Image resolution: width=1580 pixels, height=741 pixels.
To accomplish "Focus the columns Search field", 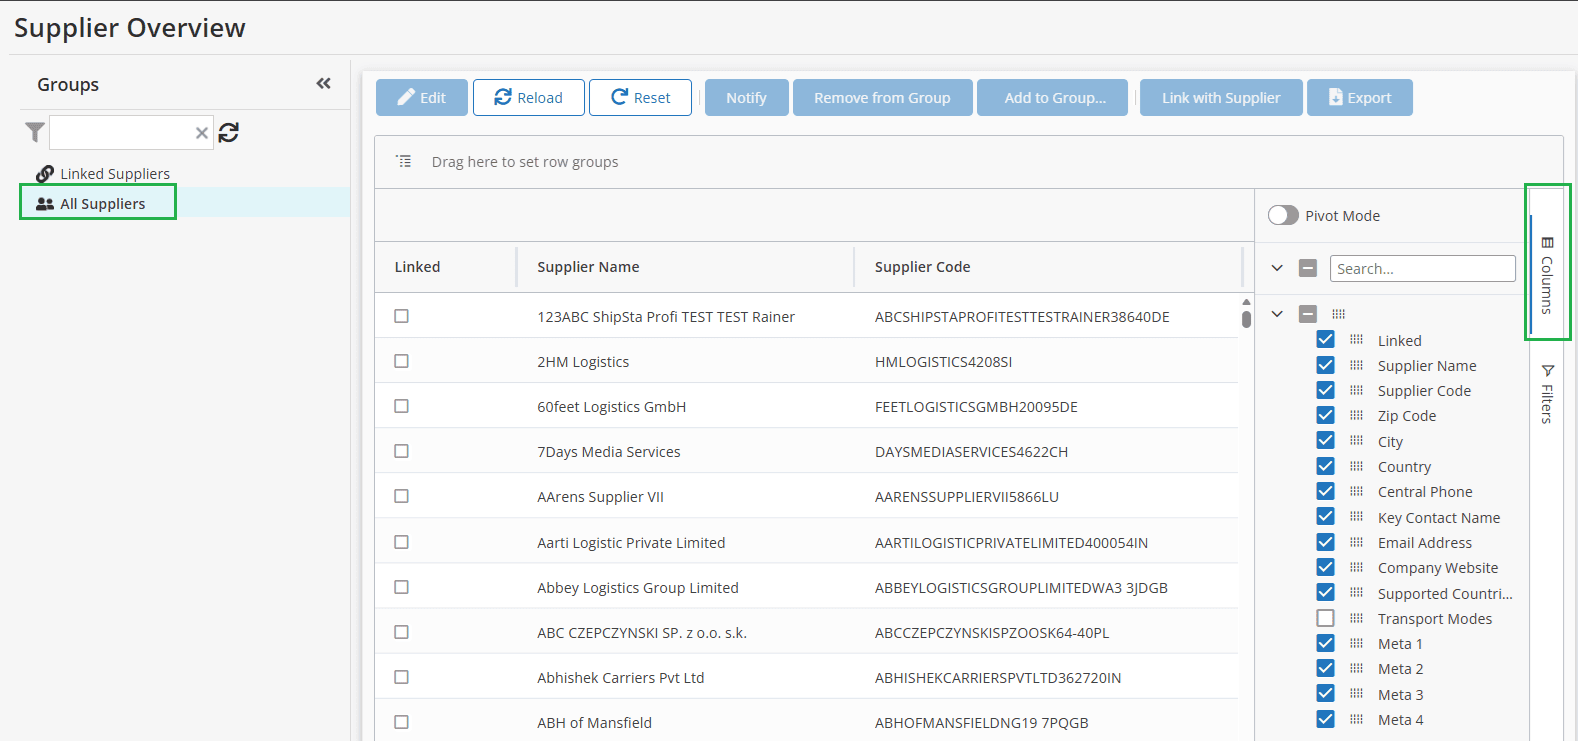I will [1422, 268].
